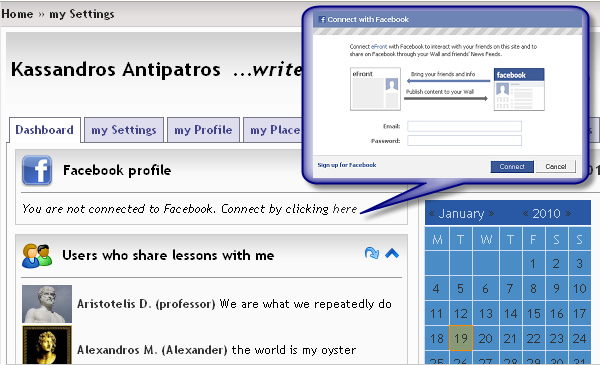Screen dimensions: 600x365
Task: Select January 19 in the calendar
Action: (x=461, y=338)
